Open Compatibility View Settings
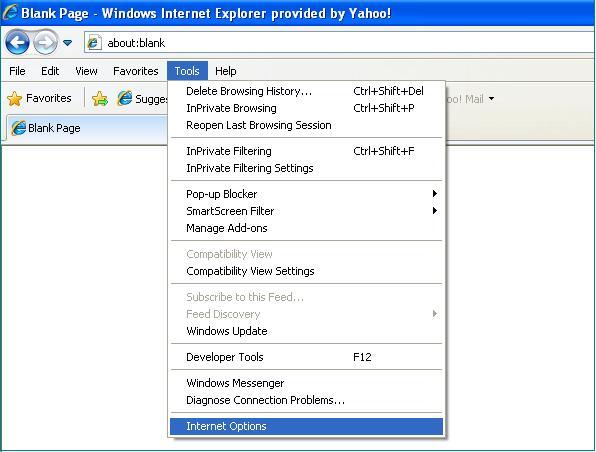The height and width of the screenshot is (452, 596). [306, 271]
